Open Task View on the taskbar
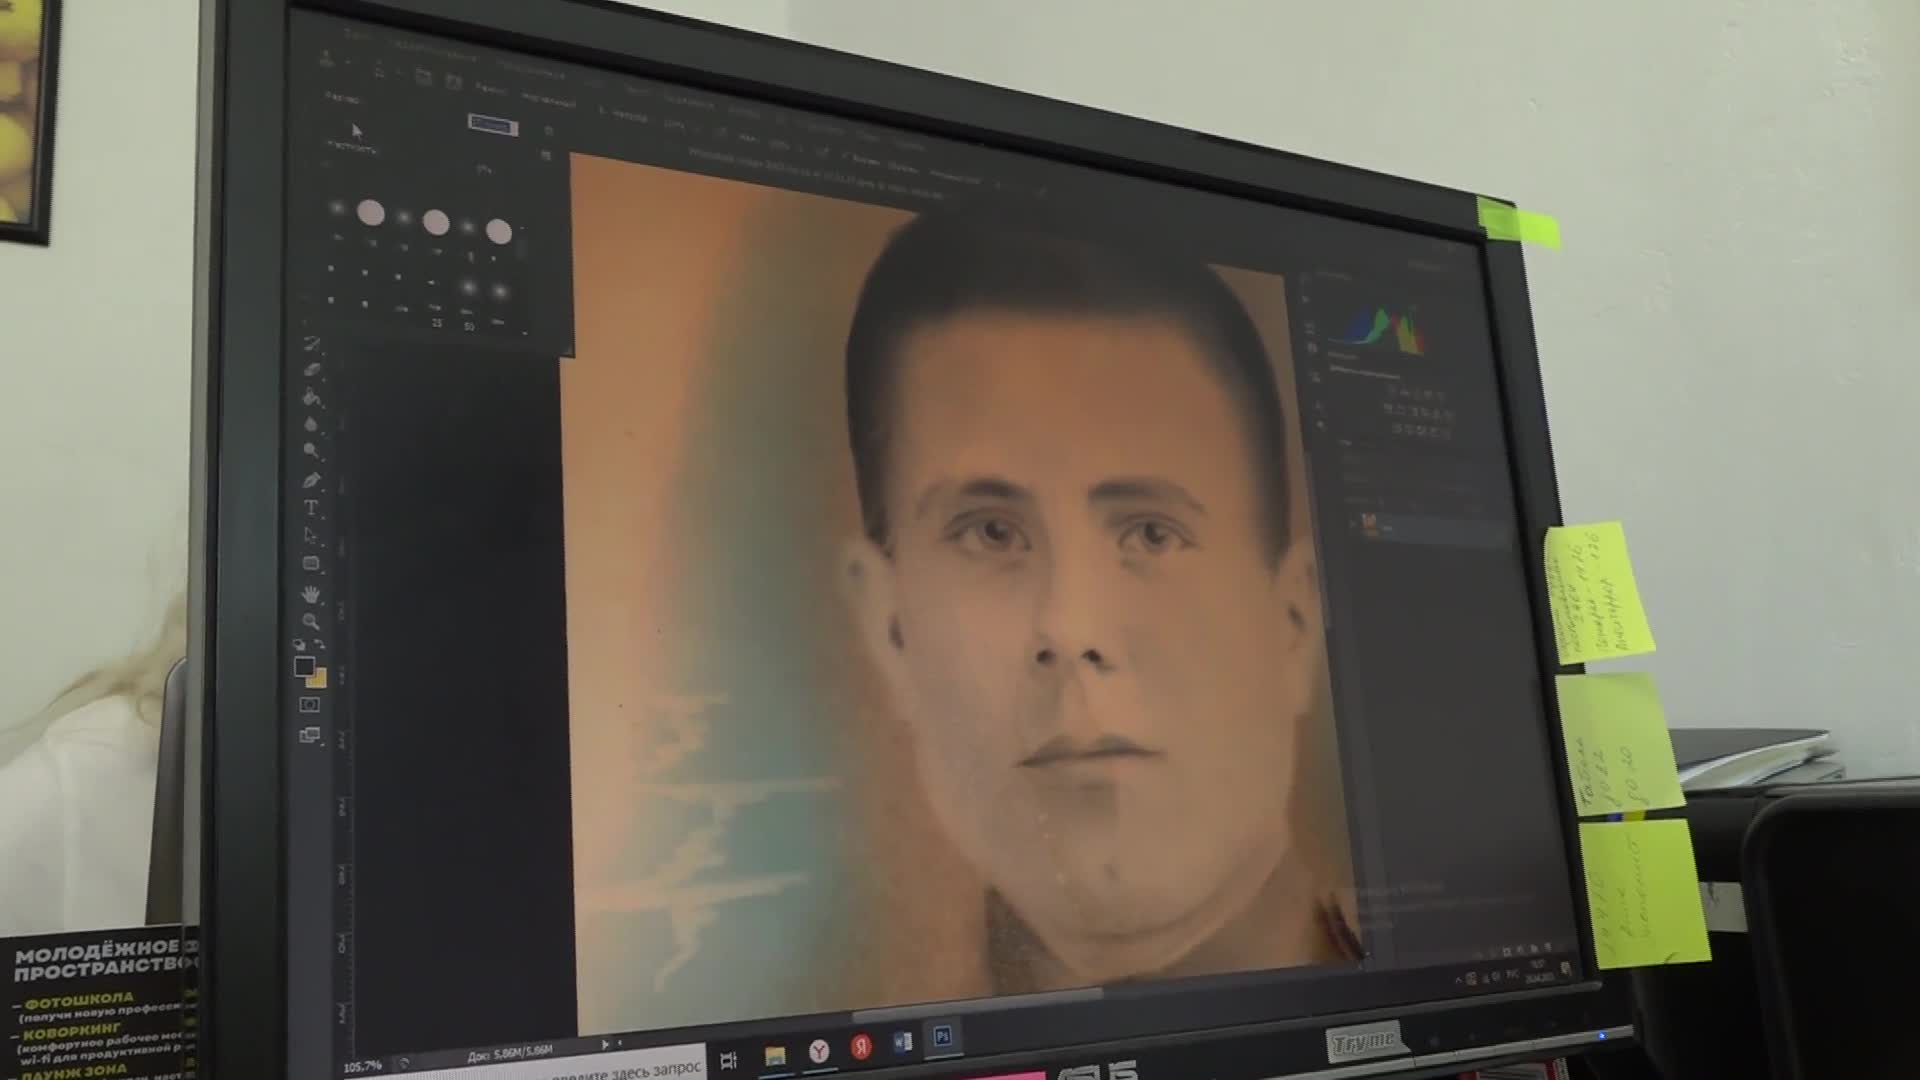This screenshot has width=1920, height=1080. [x=729, y=1059]
